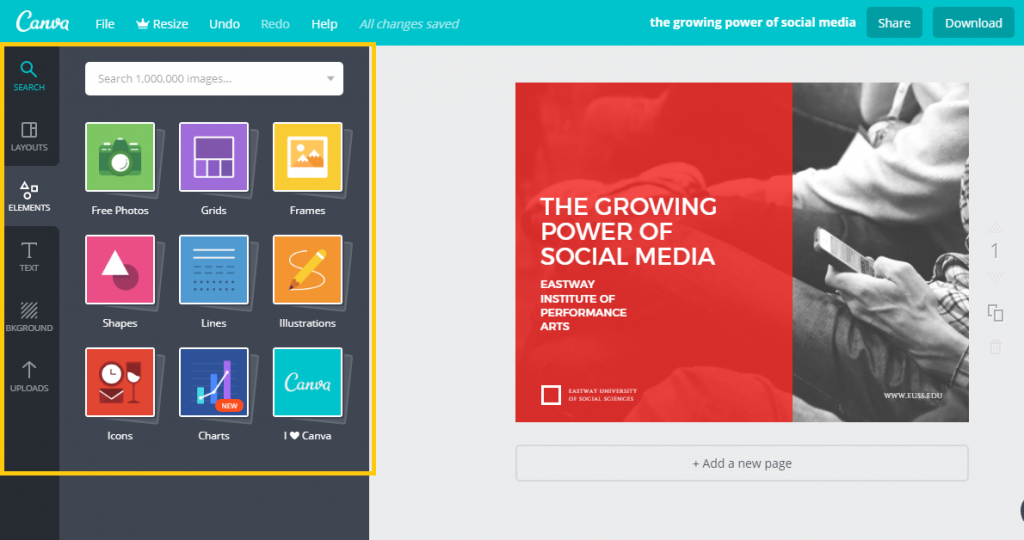Click the Share button
Screen dimensions: 1024x540
pos(894,23)
